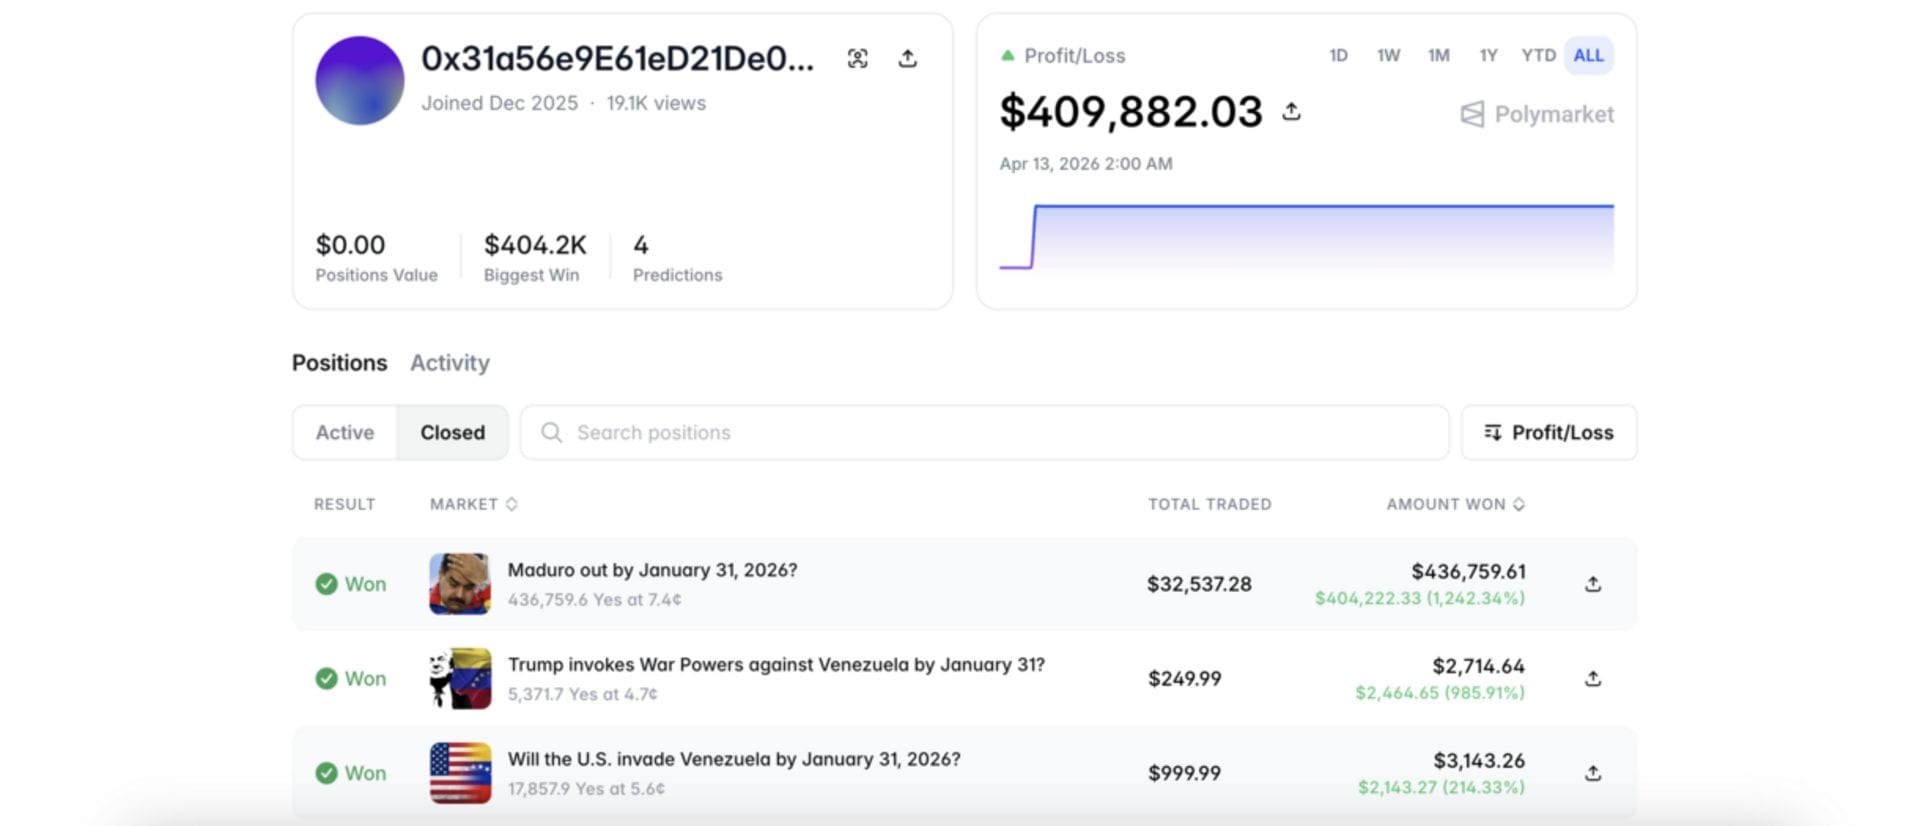The image size is (1920, 826).
Task: Click the Polymarket logo in chart card
Action: coord(1537,115)
